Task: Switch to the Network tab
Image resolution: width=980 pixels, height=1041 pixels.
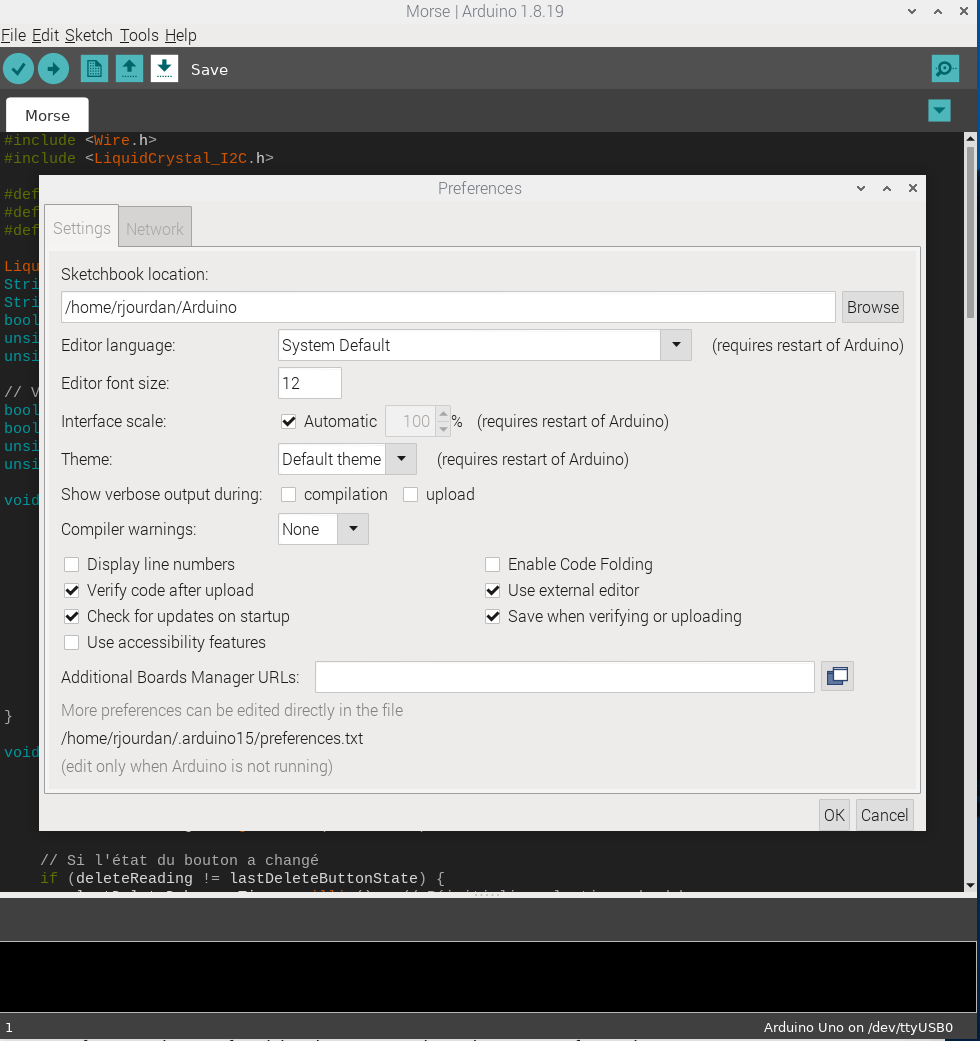Action: click(x=155, y=228)
